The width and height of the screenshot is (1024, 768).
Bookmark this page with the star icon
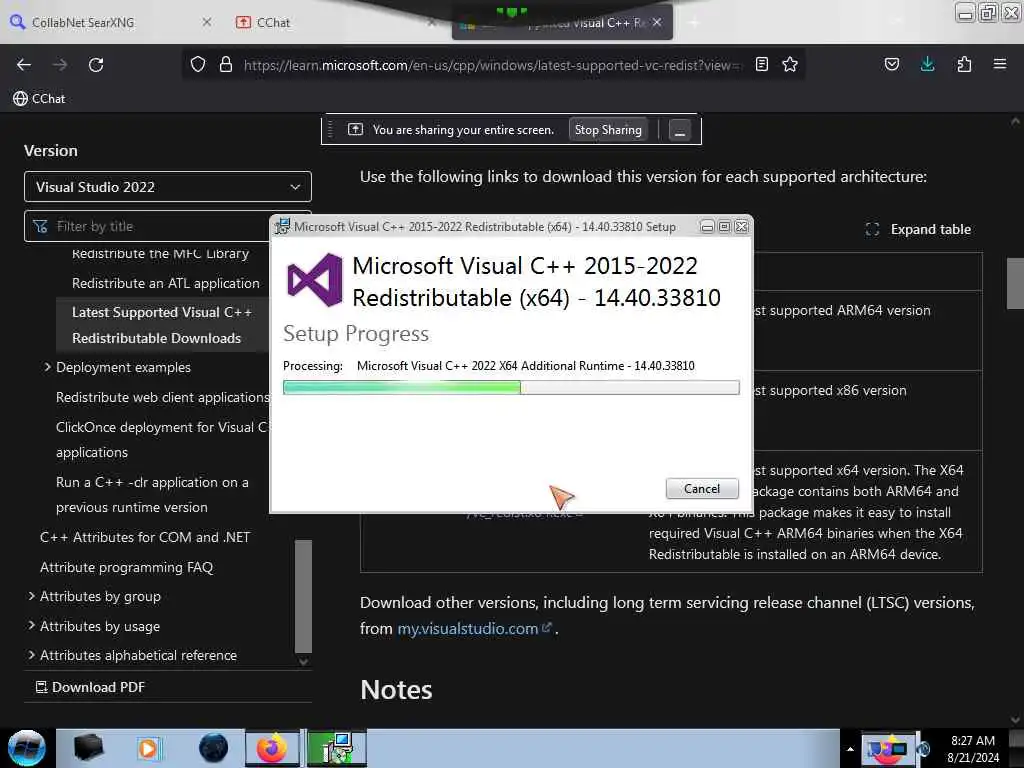790,65
